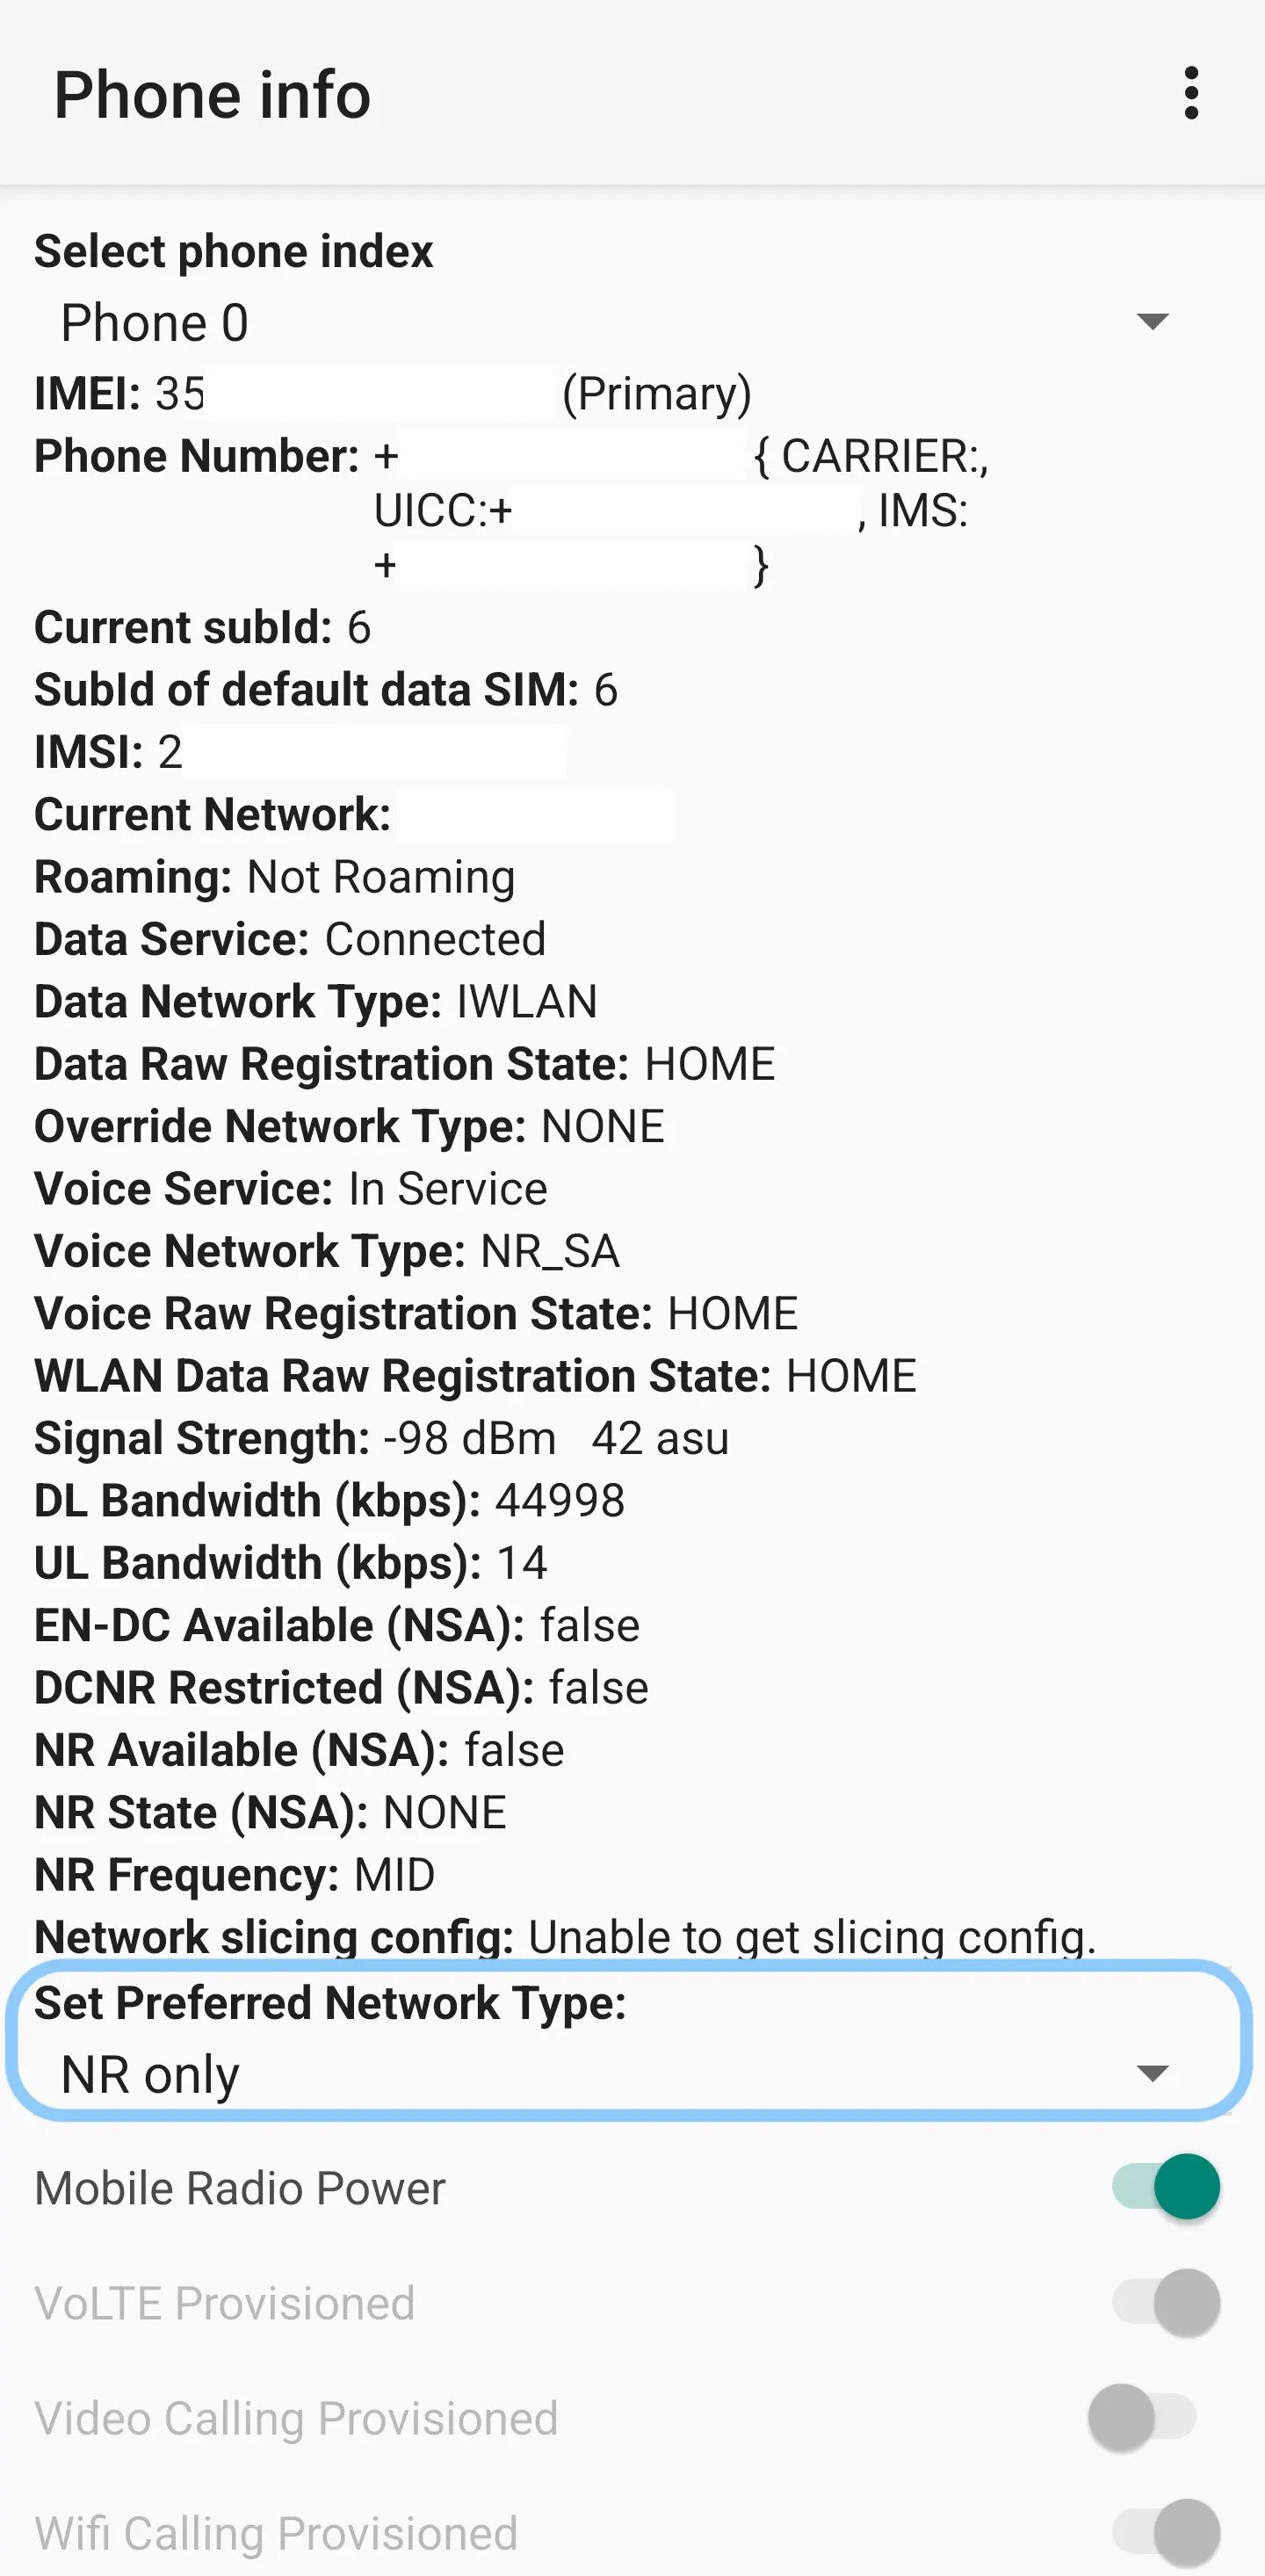Click the Phone info title
This screenshot has width=1265, height=2576.
pyautogui.click(x=212, y=95)
